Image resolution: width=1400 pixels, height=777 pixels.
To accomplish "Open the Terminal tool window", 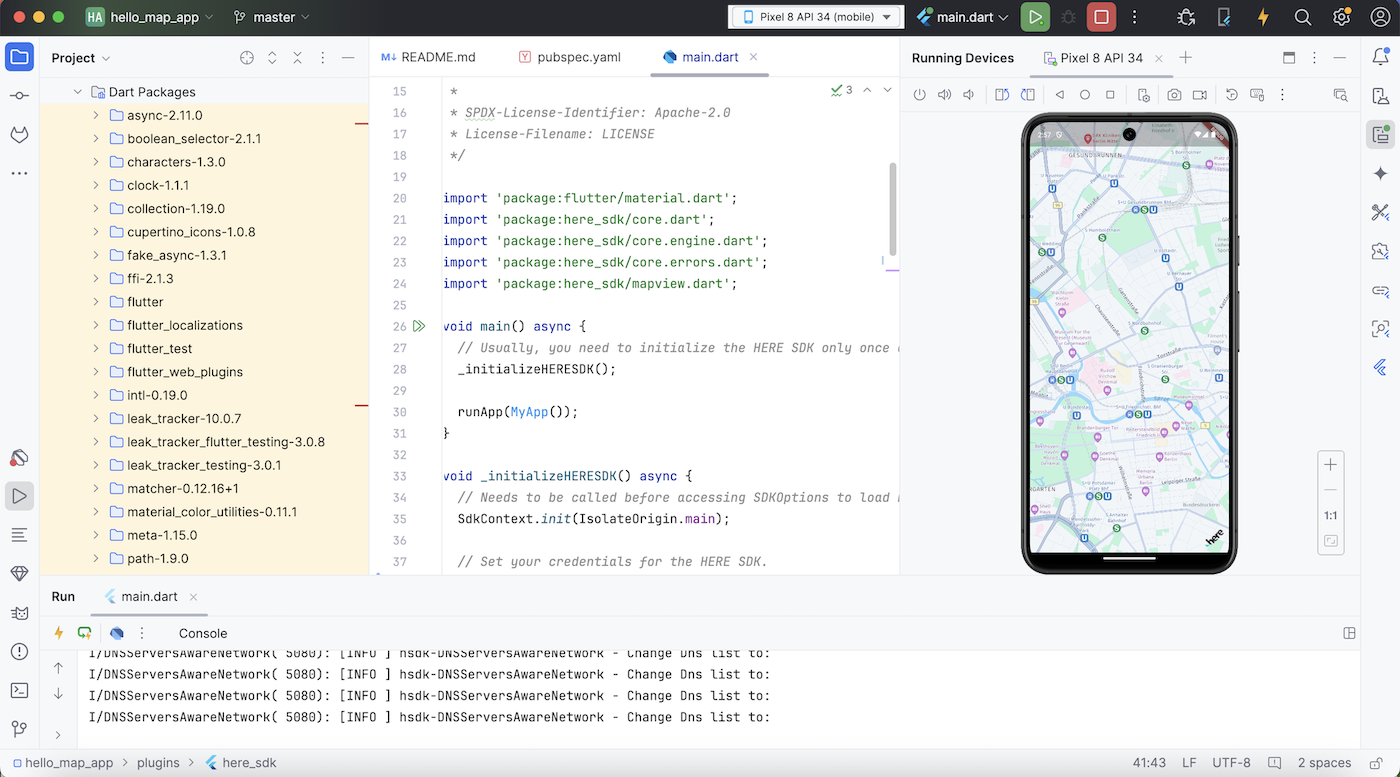I will pos(19,690).
